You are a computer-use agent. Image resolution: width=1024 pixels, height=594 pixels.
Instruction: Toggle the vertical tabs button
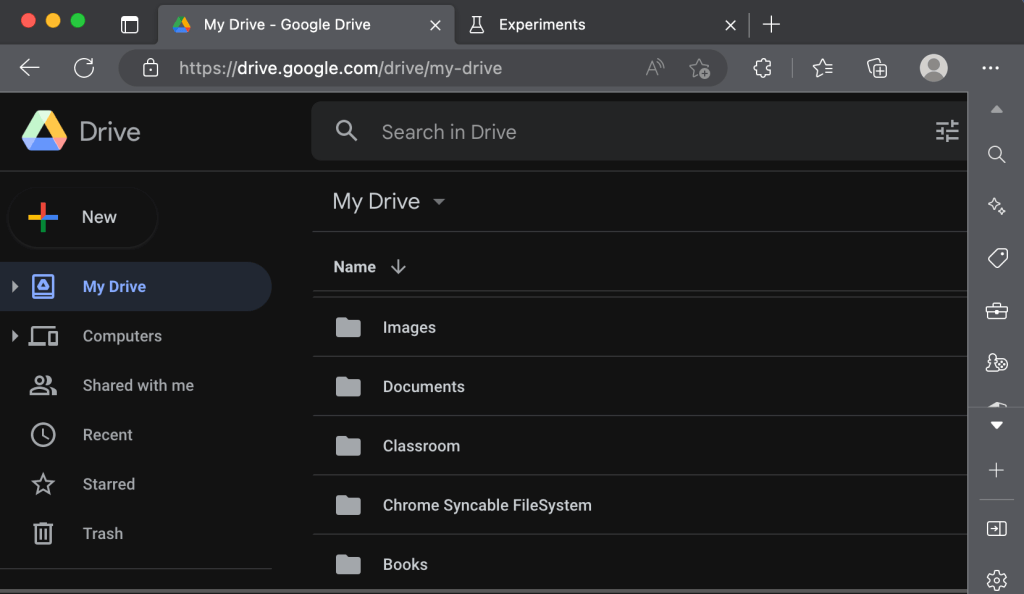click(130, 25)
